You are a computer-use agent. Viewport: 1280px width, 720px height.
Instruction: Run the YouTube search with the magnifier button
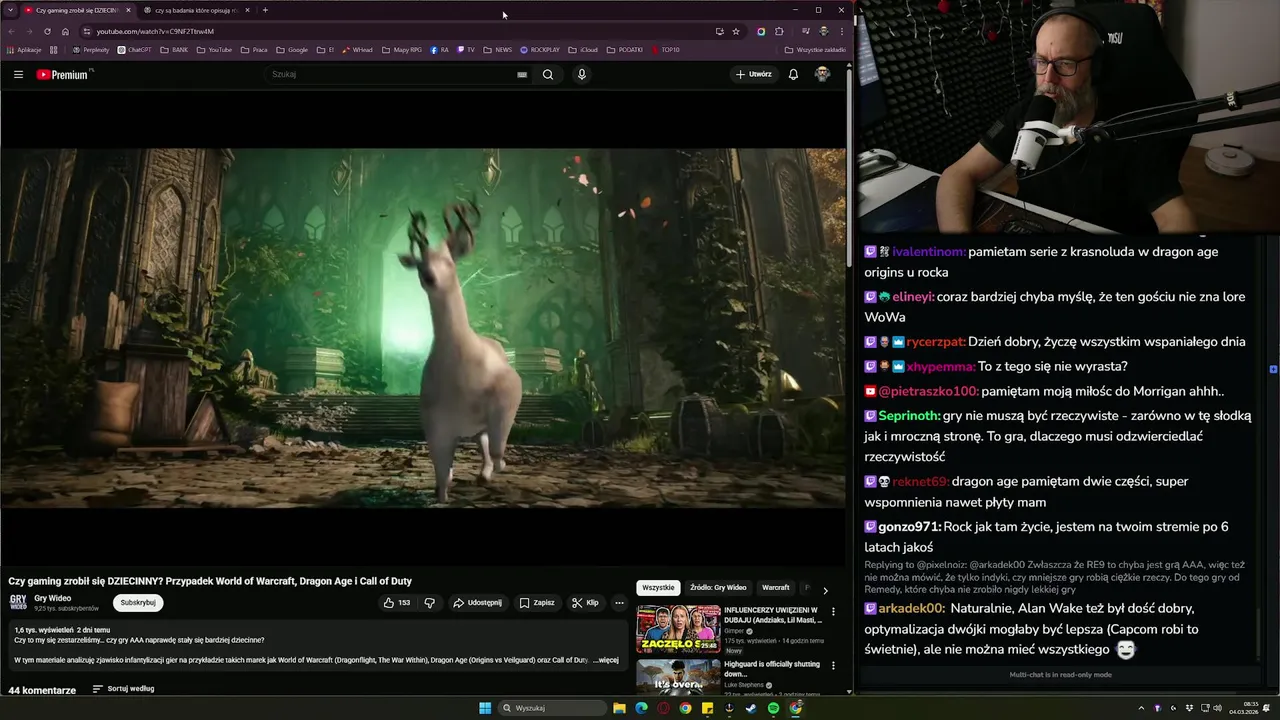(548, 74)
